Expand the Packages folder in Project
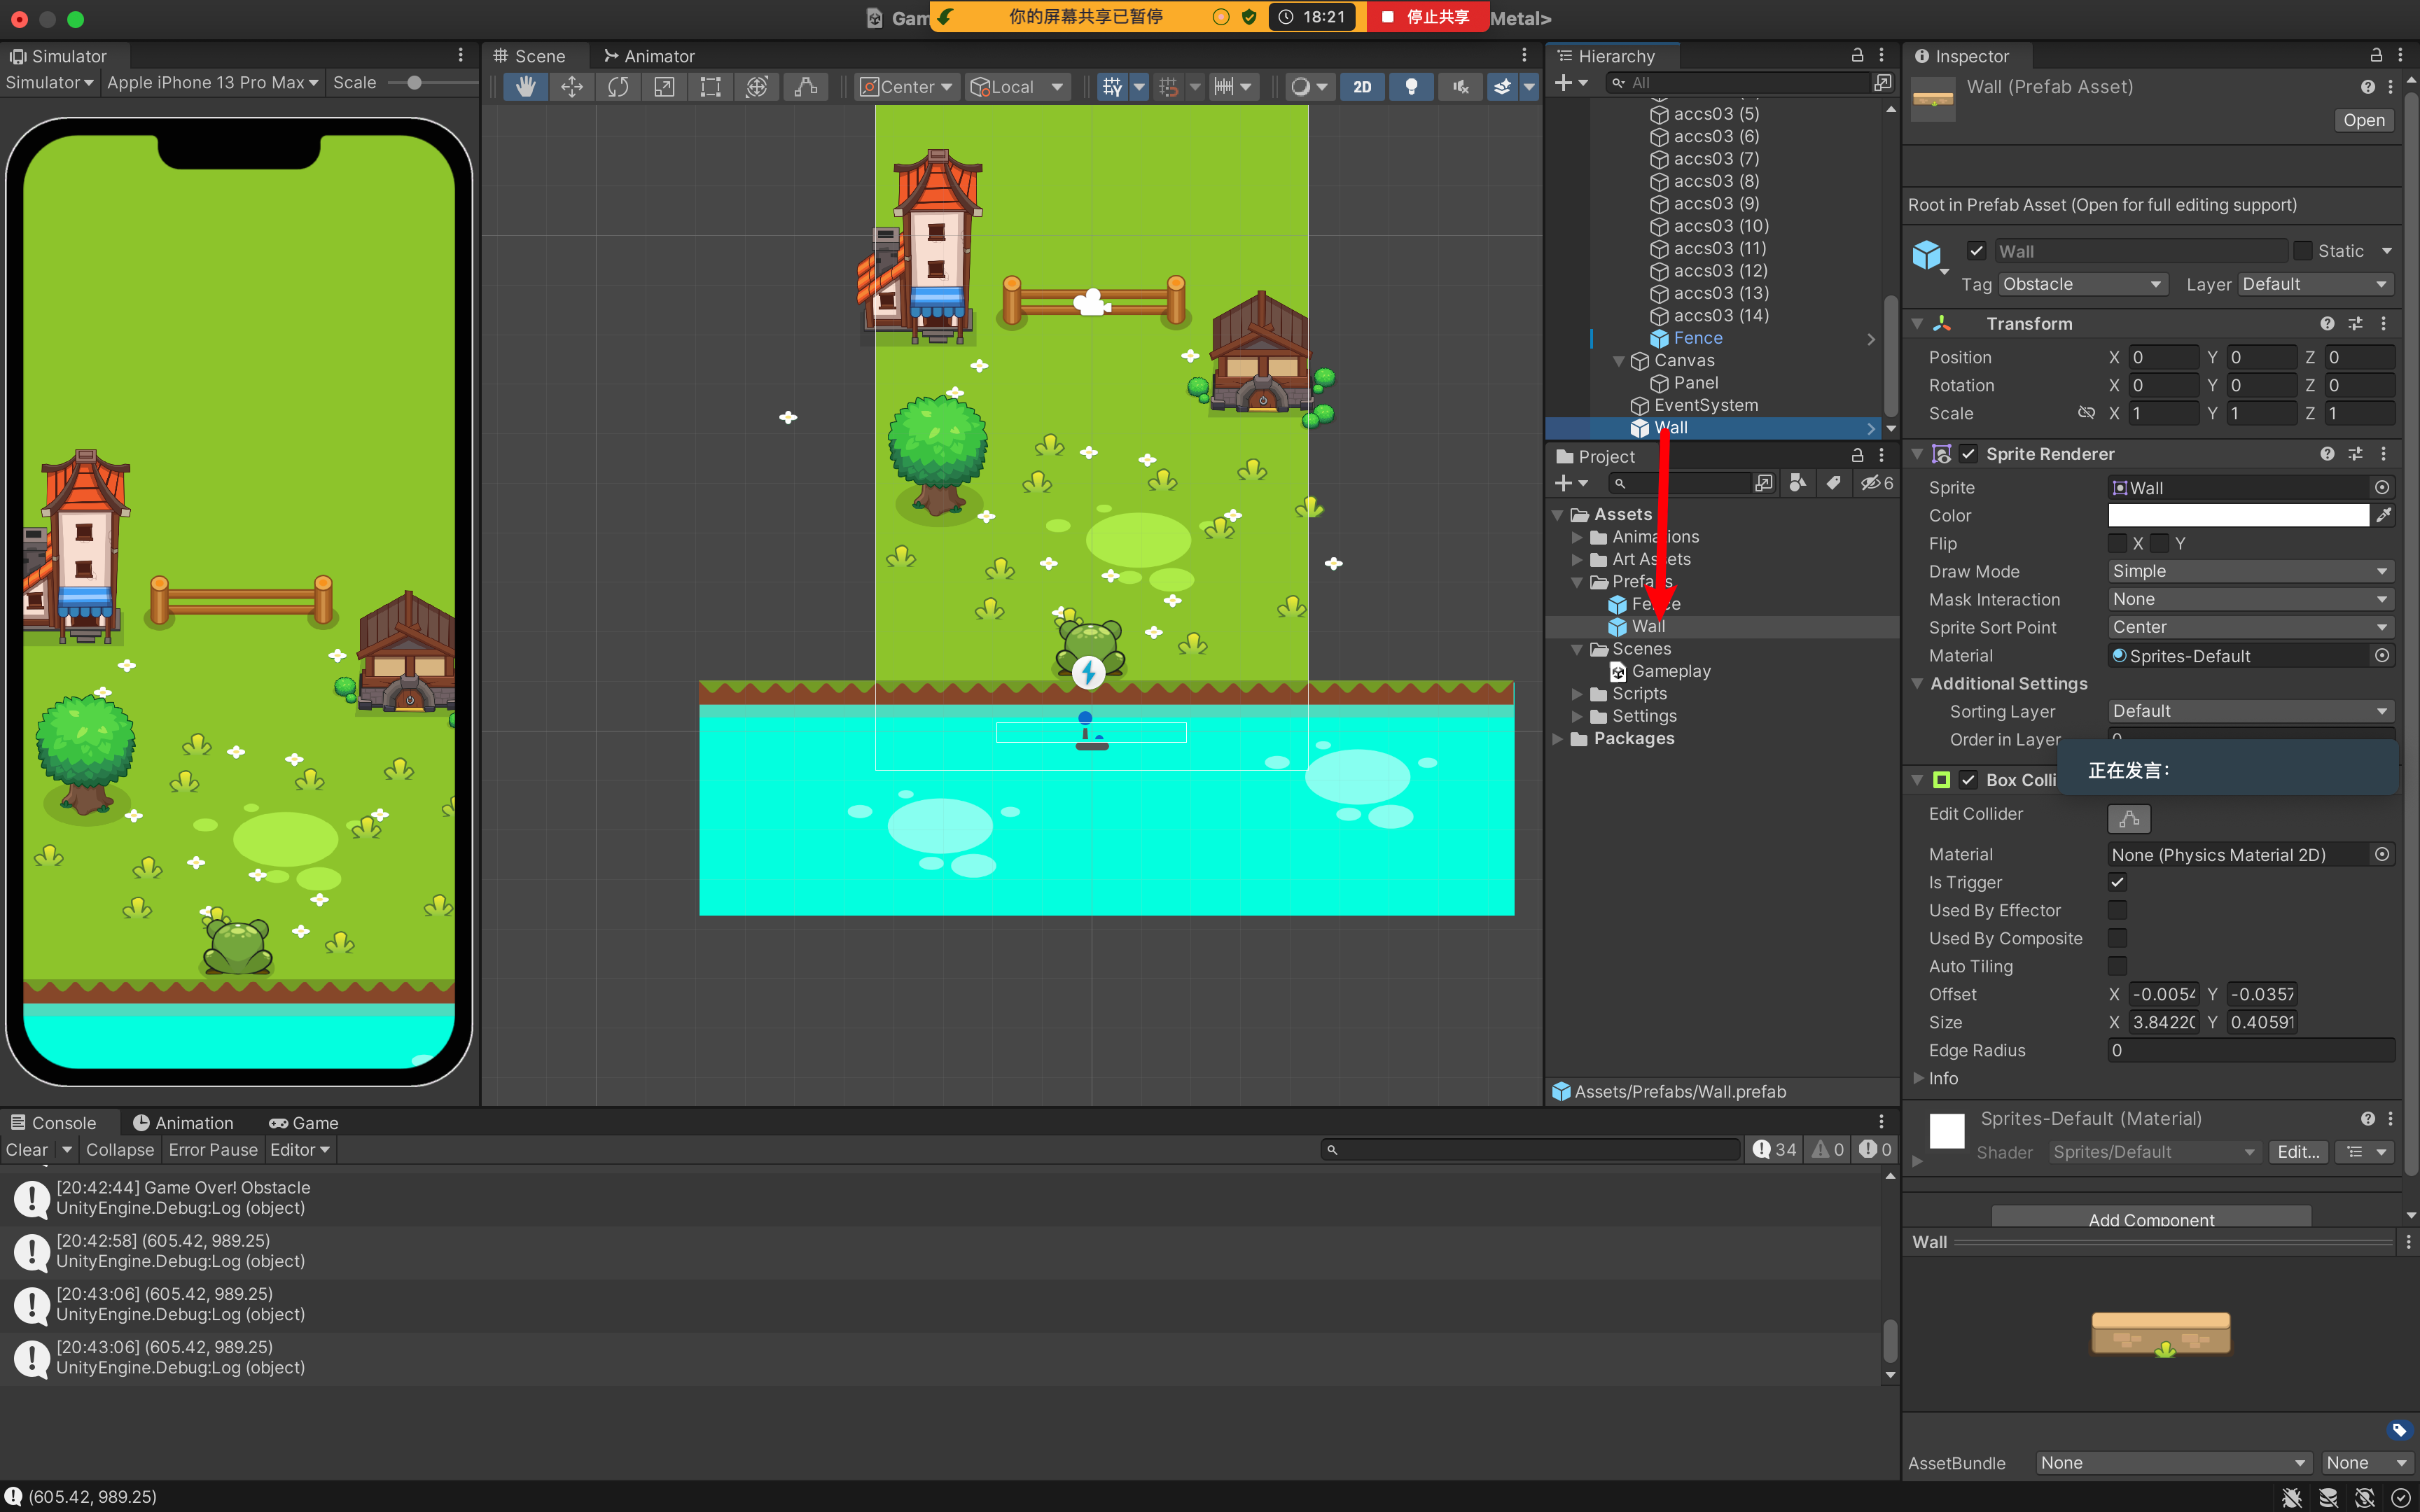The width and height of the screenshot is (2420, 1512). [x=1557, y=739]
